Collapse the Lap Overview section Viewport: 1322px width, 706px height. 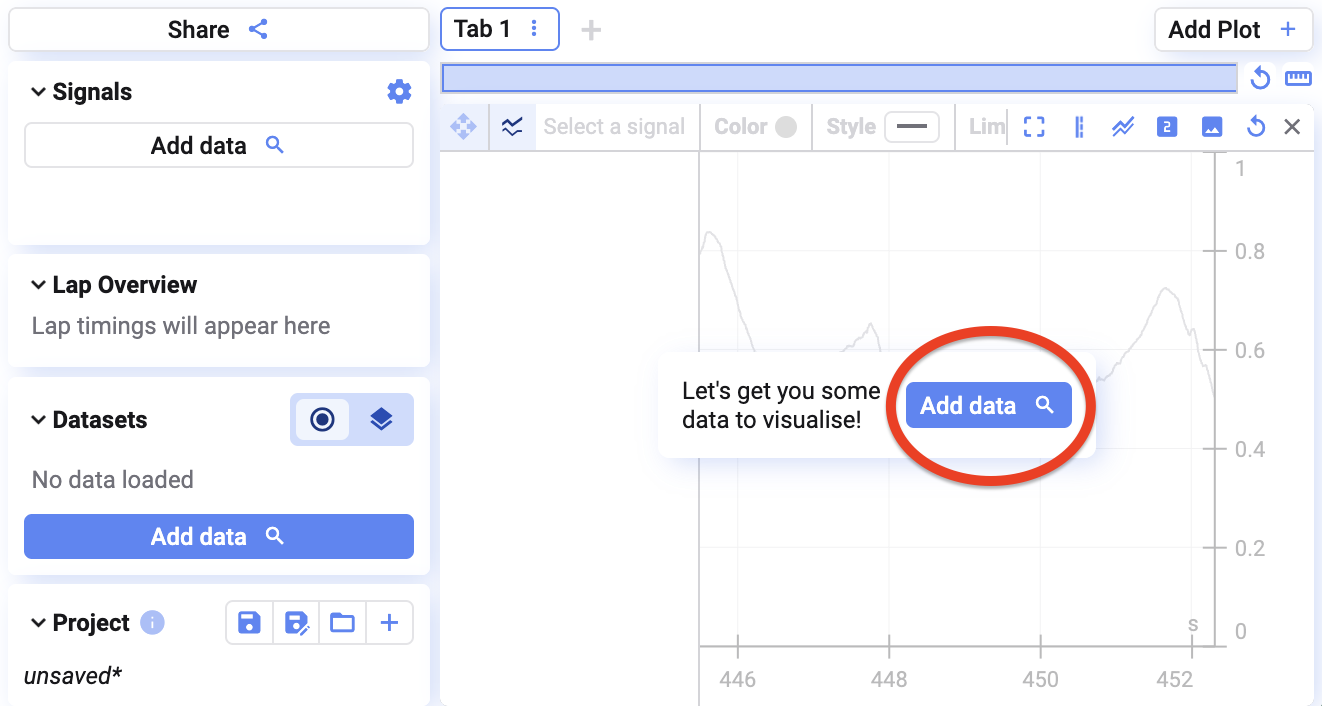click(38, 285)
